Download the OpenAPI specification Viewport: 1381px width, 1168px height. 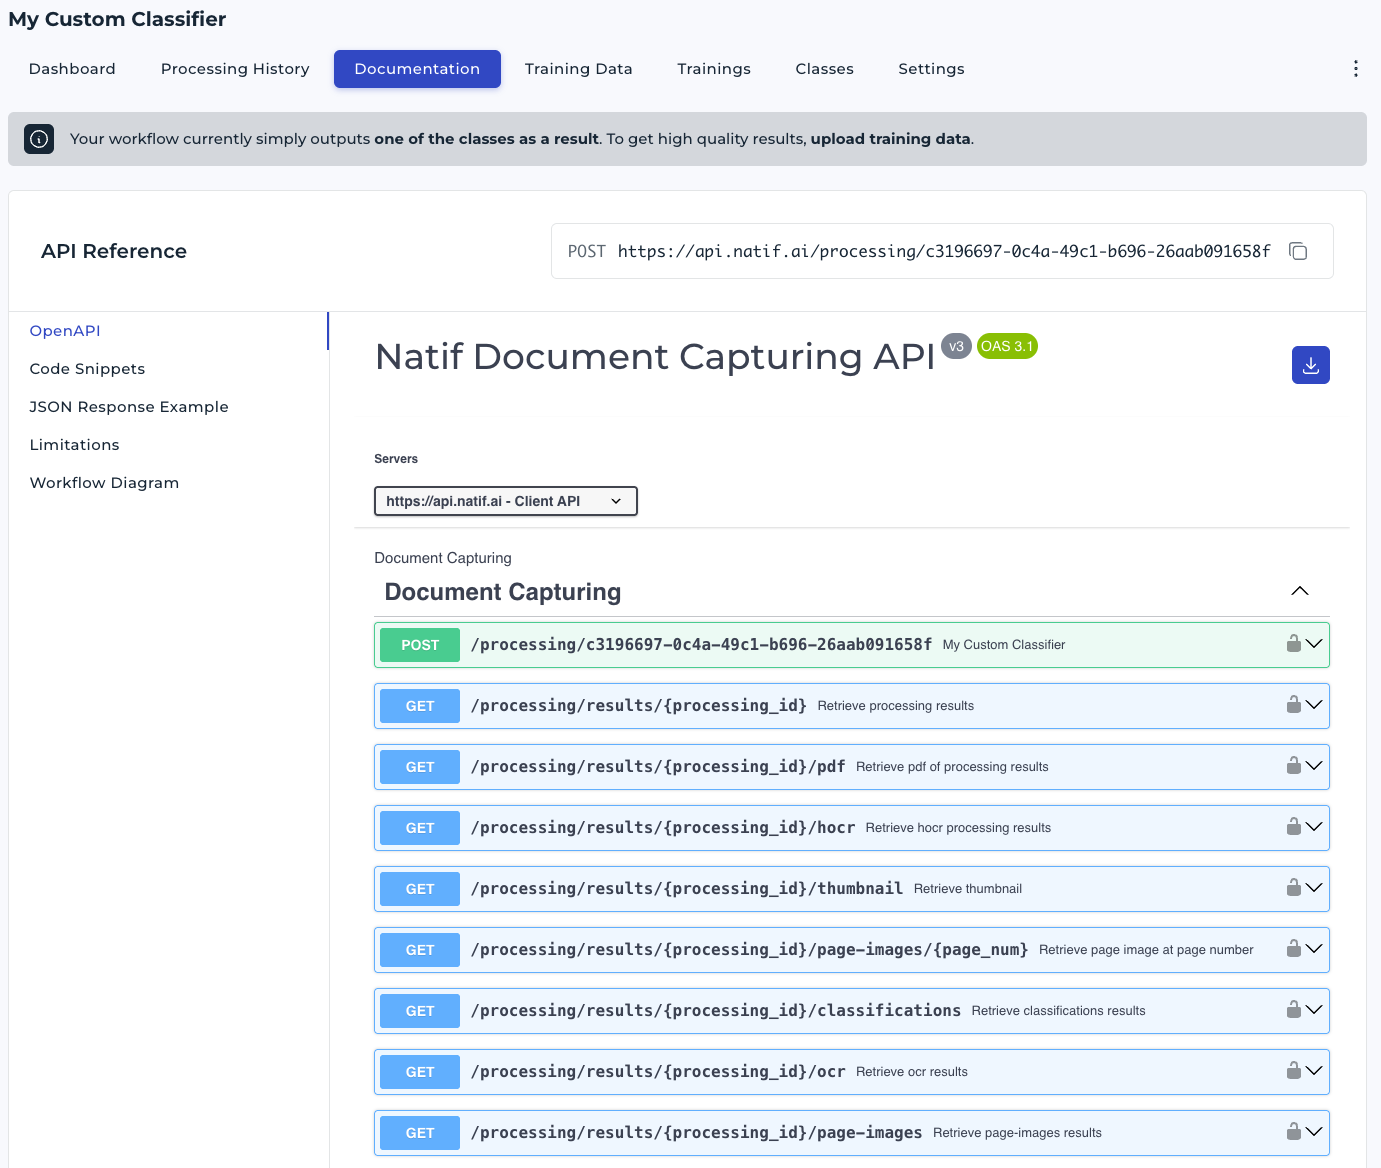click(x=1311, y=365)
